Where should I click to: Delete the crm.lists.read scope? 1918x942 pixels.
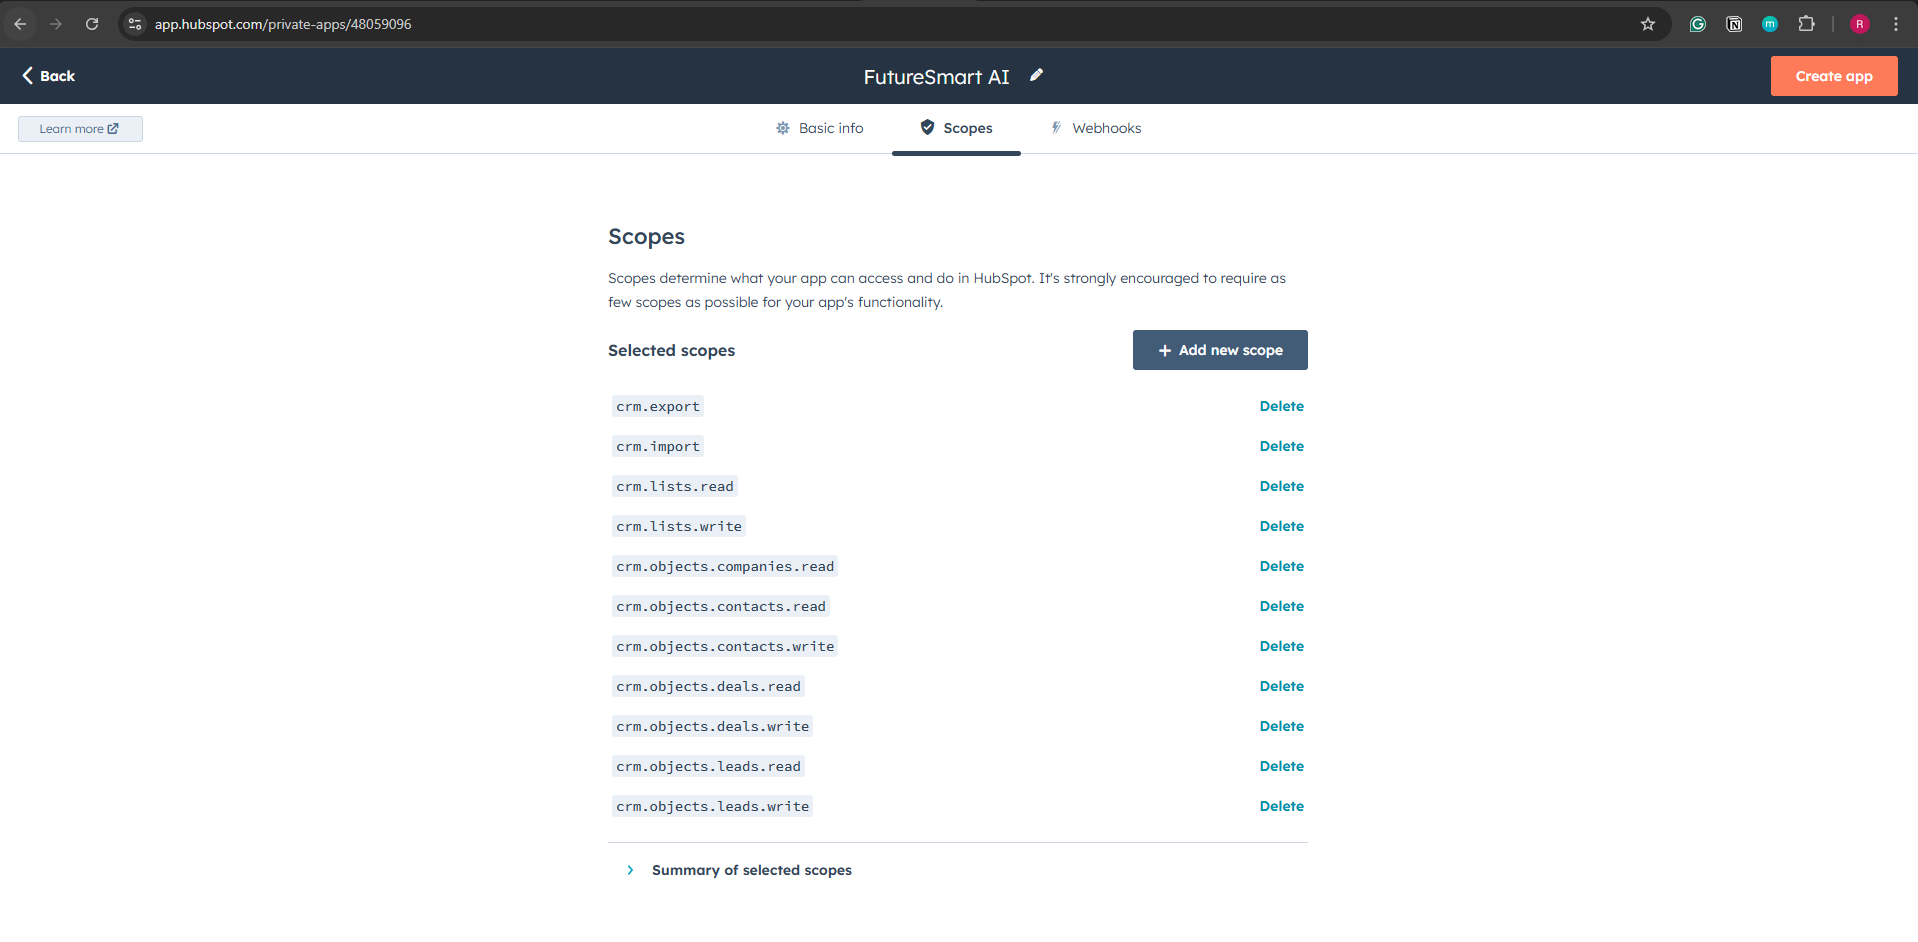pyautogui.click(x=1282, y=486)
